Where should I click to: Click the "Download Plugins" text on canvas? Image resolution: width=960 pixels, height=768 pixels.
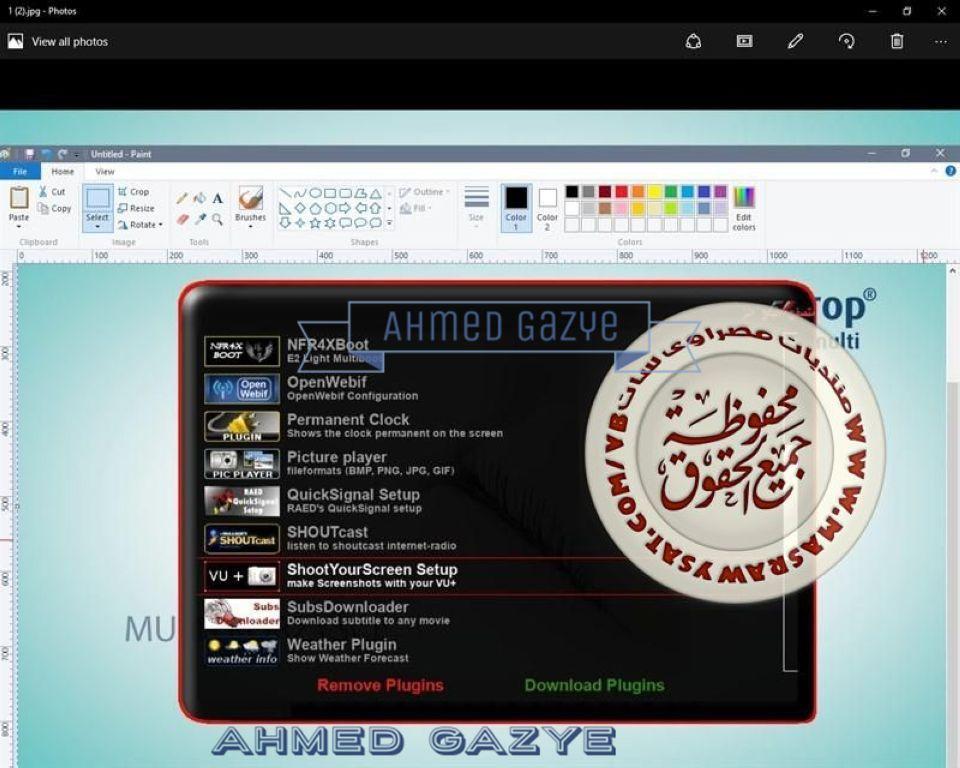coord(594,685)
